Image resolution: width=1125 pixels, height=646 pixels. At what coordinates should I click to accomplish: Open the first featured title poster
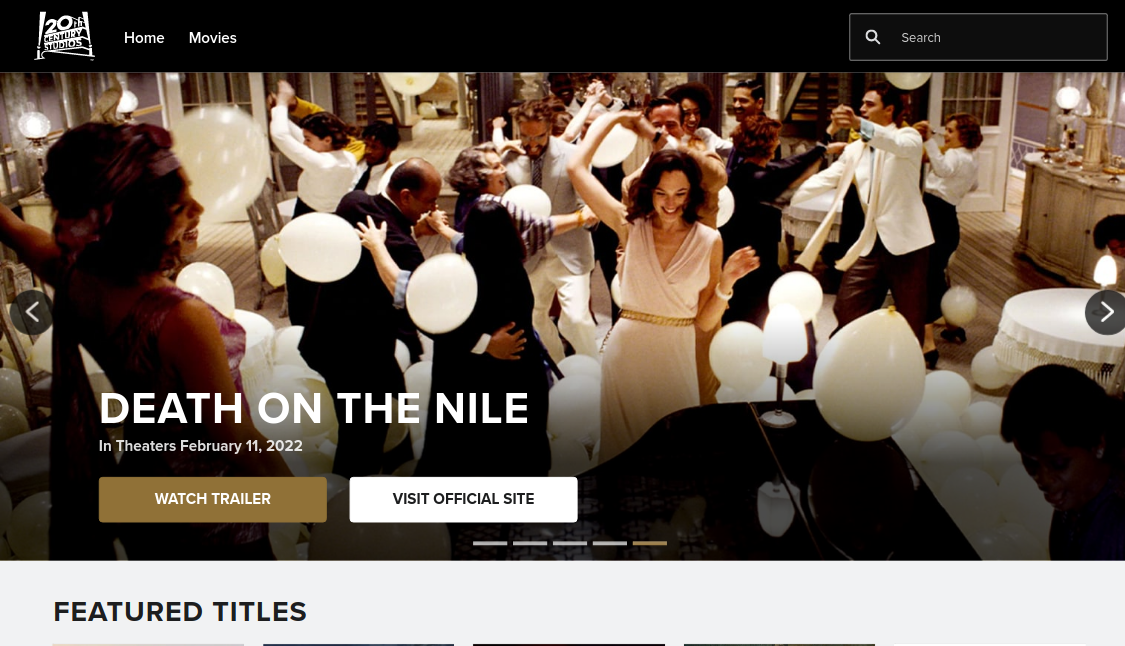149,645
